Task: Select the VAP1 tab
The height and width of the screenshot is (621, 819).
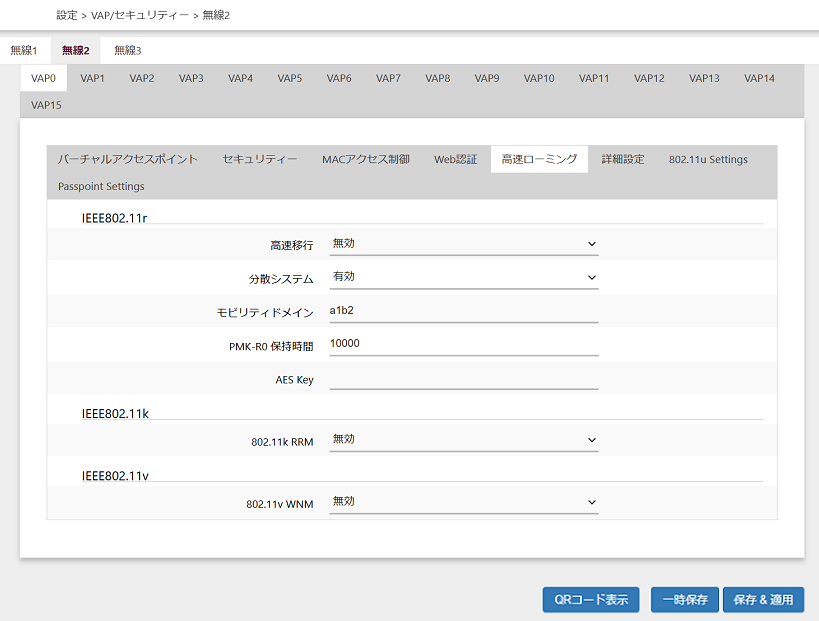Action: [93, 78]
